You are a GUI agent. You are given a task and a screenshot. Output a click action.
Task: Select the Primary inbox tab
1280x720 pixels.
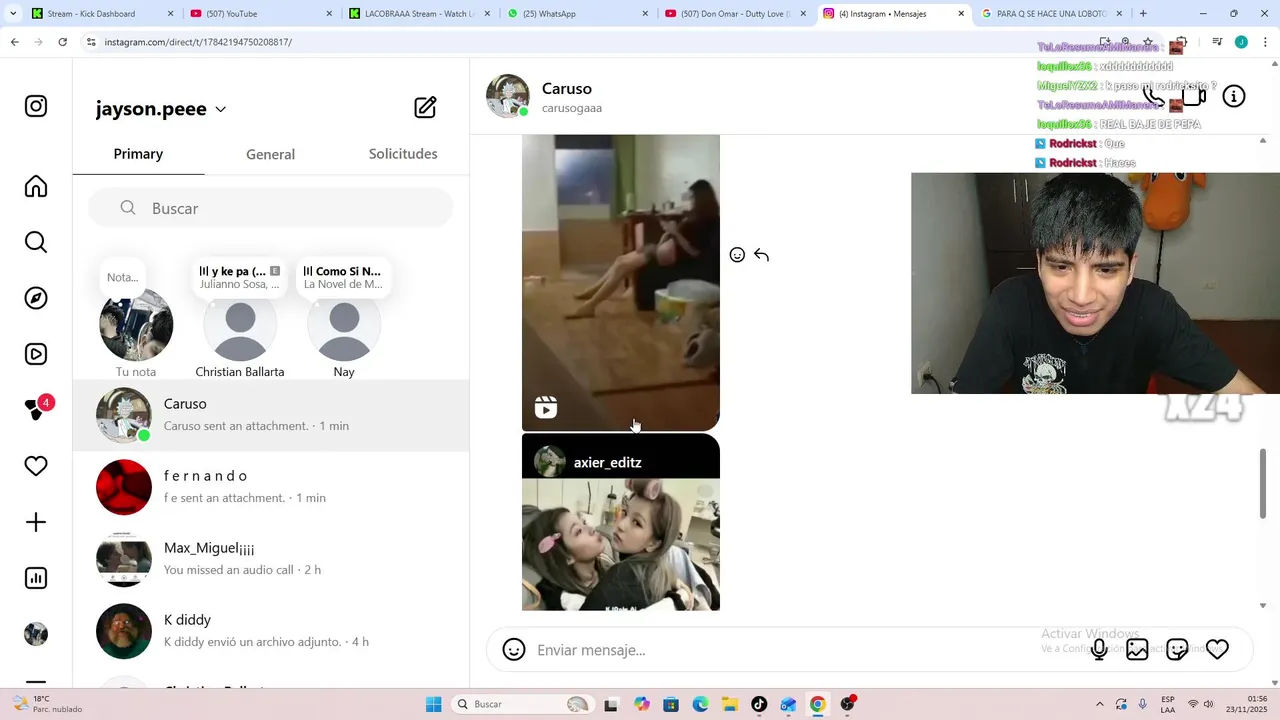click(x=138, y=154)
